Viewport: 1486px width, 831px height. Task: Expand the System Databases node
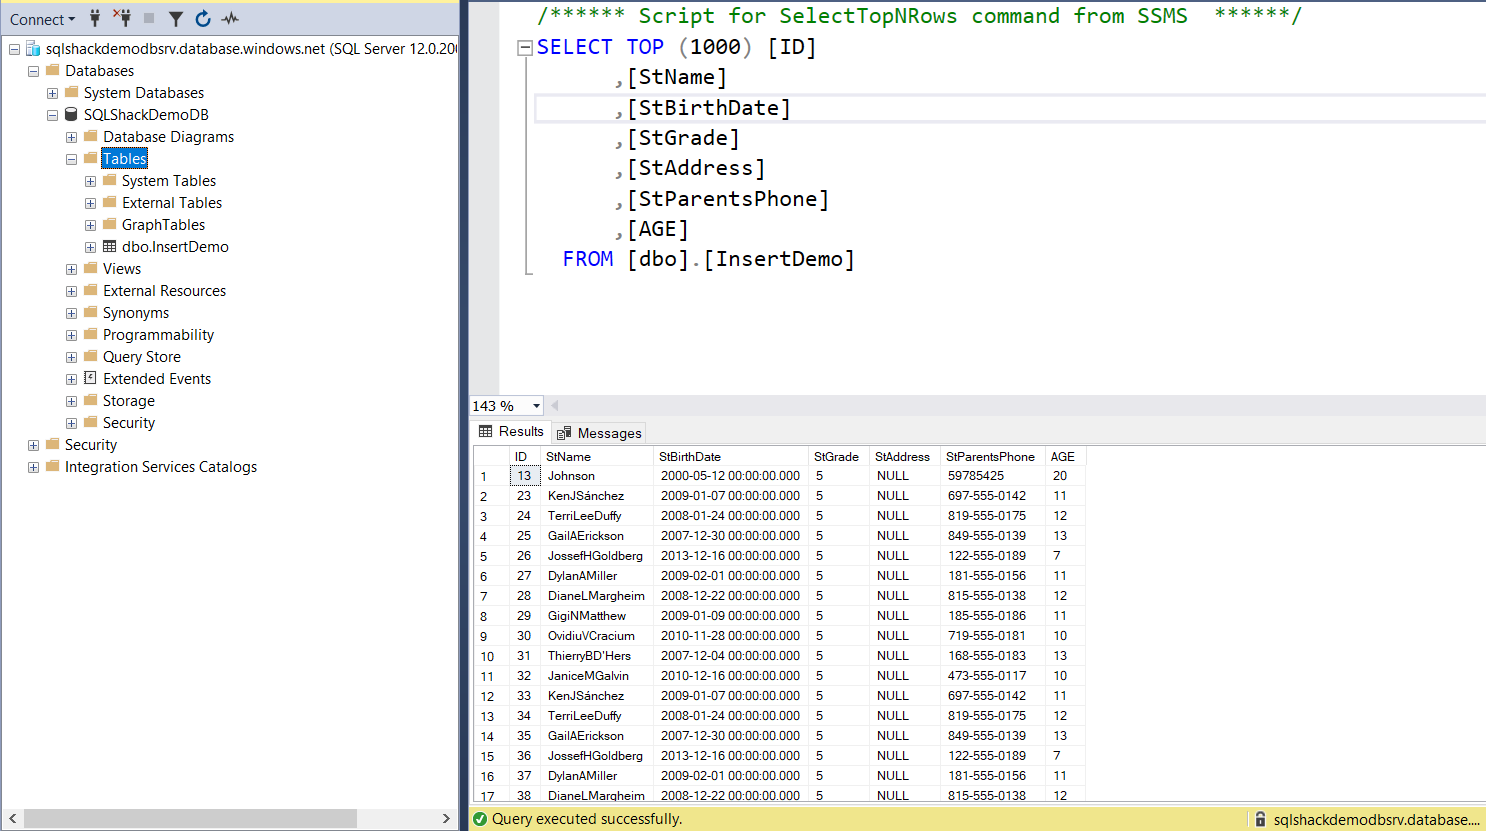pyautogui.click(x=52, y=93)
